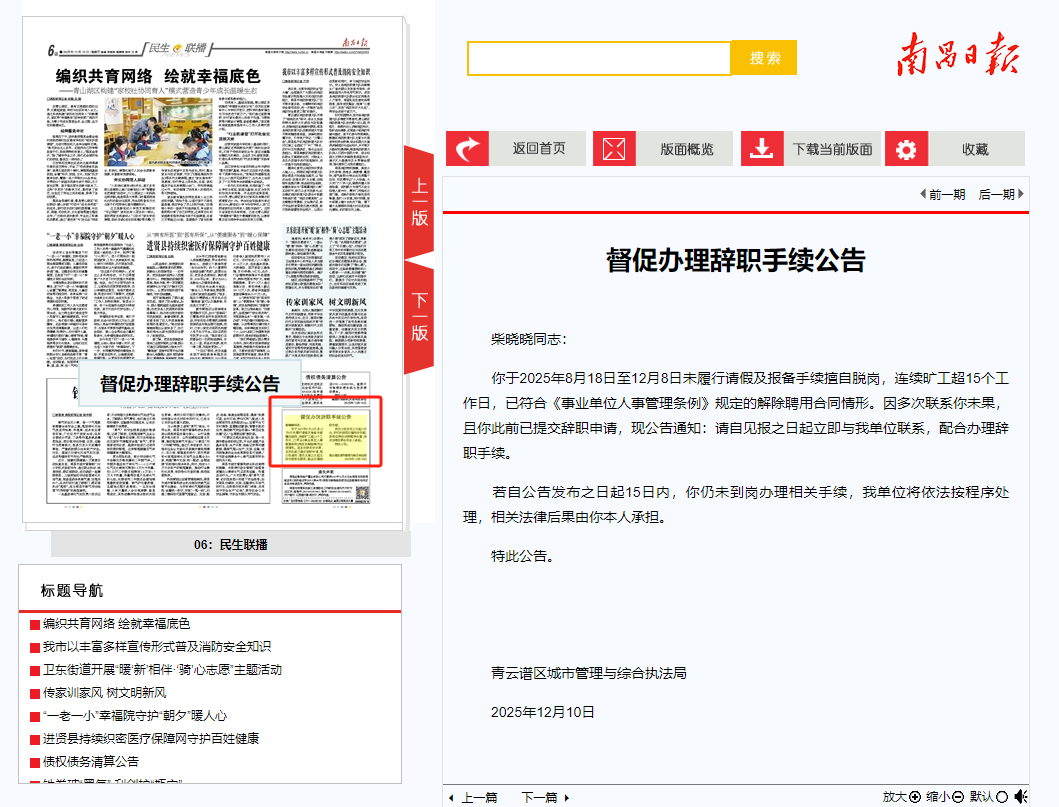Open article 传家训家风 树文明新风 in title list
This screenshot has height=807, width=1059.
tap(104, 692)
